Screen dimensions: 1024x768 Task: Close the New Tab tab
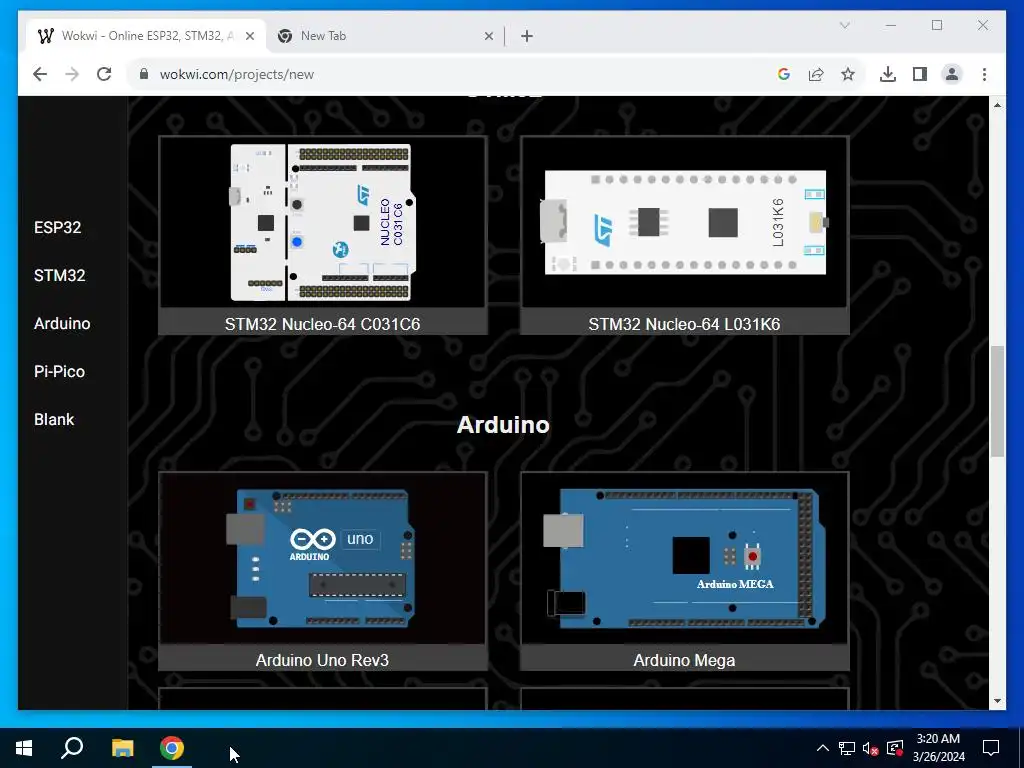point(488,36)
